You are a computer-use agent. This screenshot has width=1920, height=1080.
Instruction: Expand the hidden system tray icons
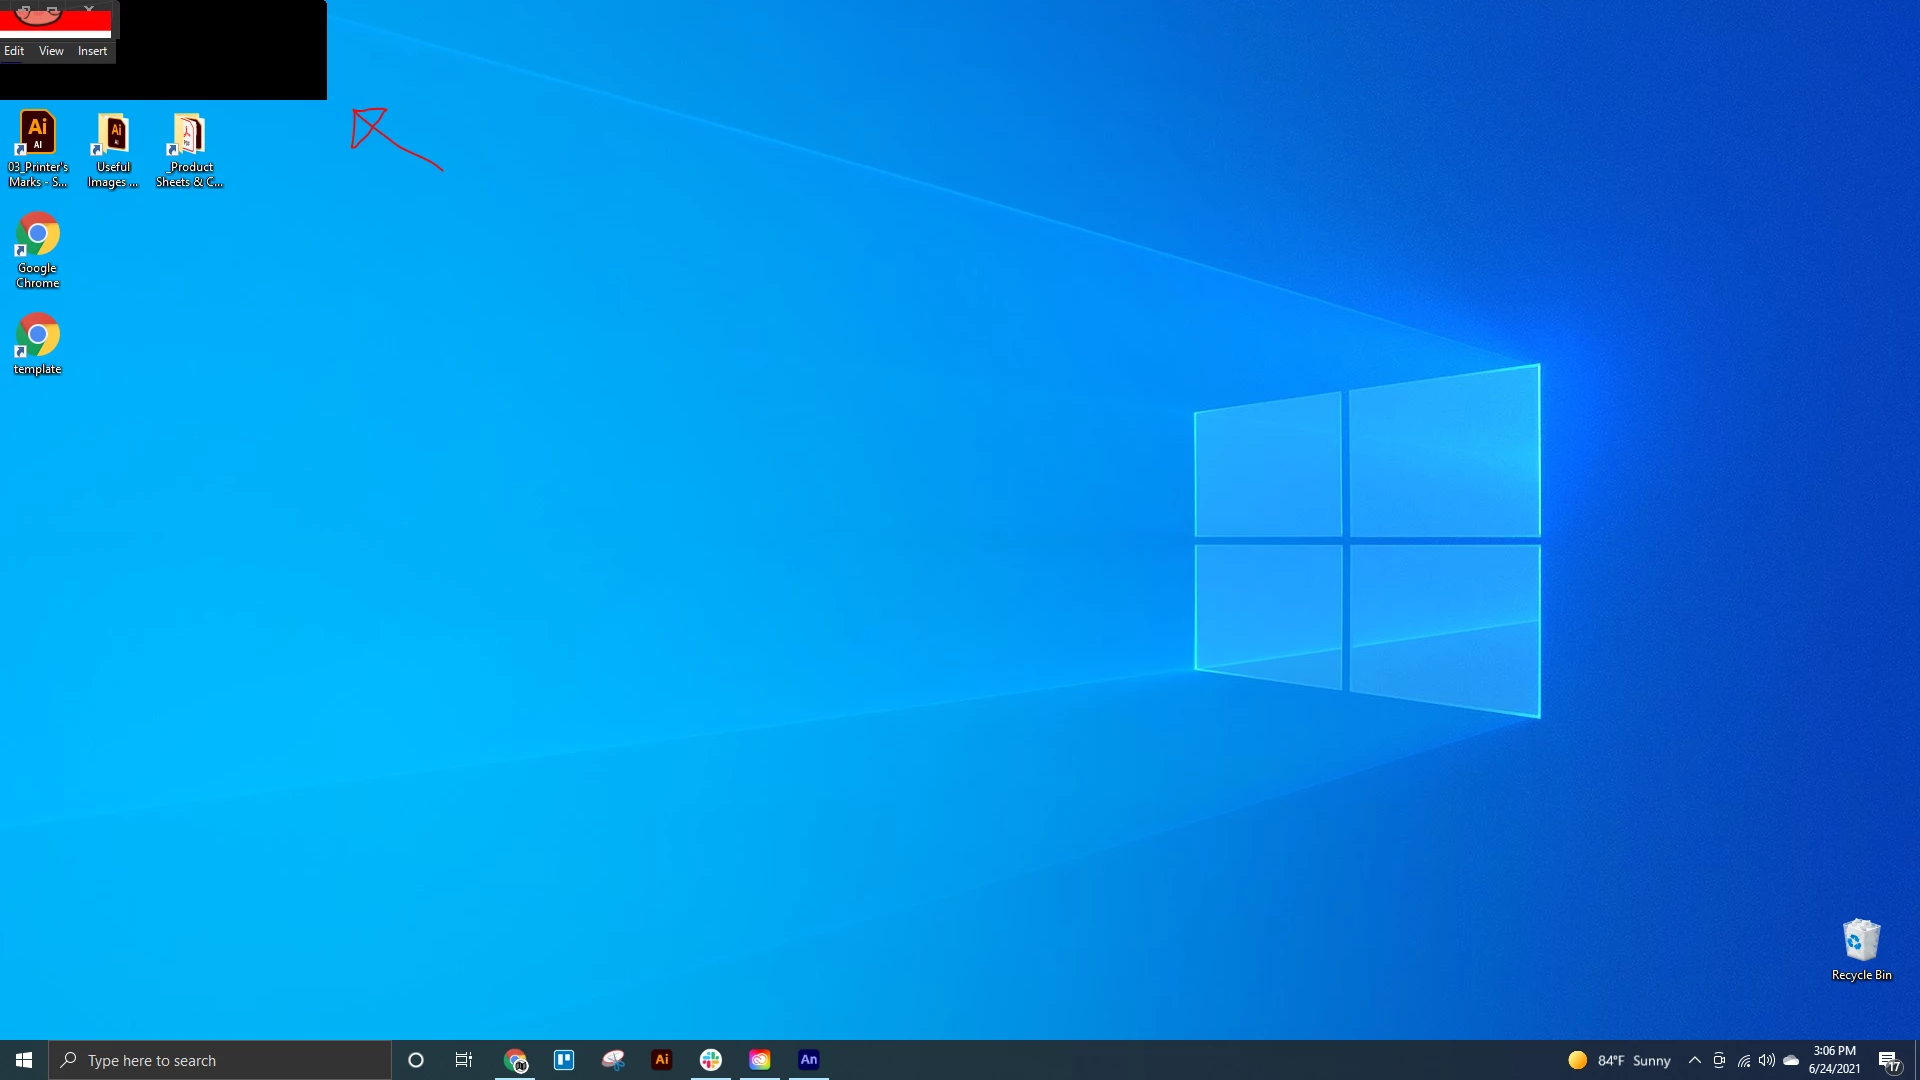[1694, 1060]
